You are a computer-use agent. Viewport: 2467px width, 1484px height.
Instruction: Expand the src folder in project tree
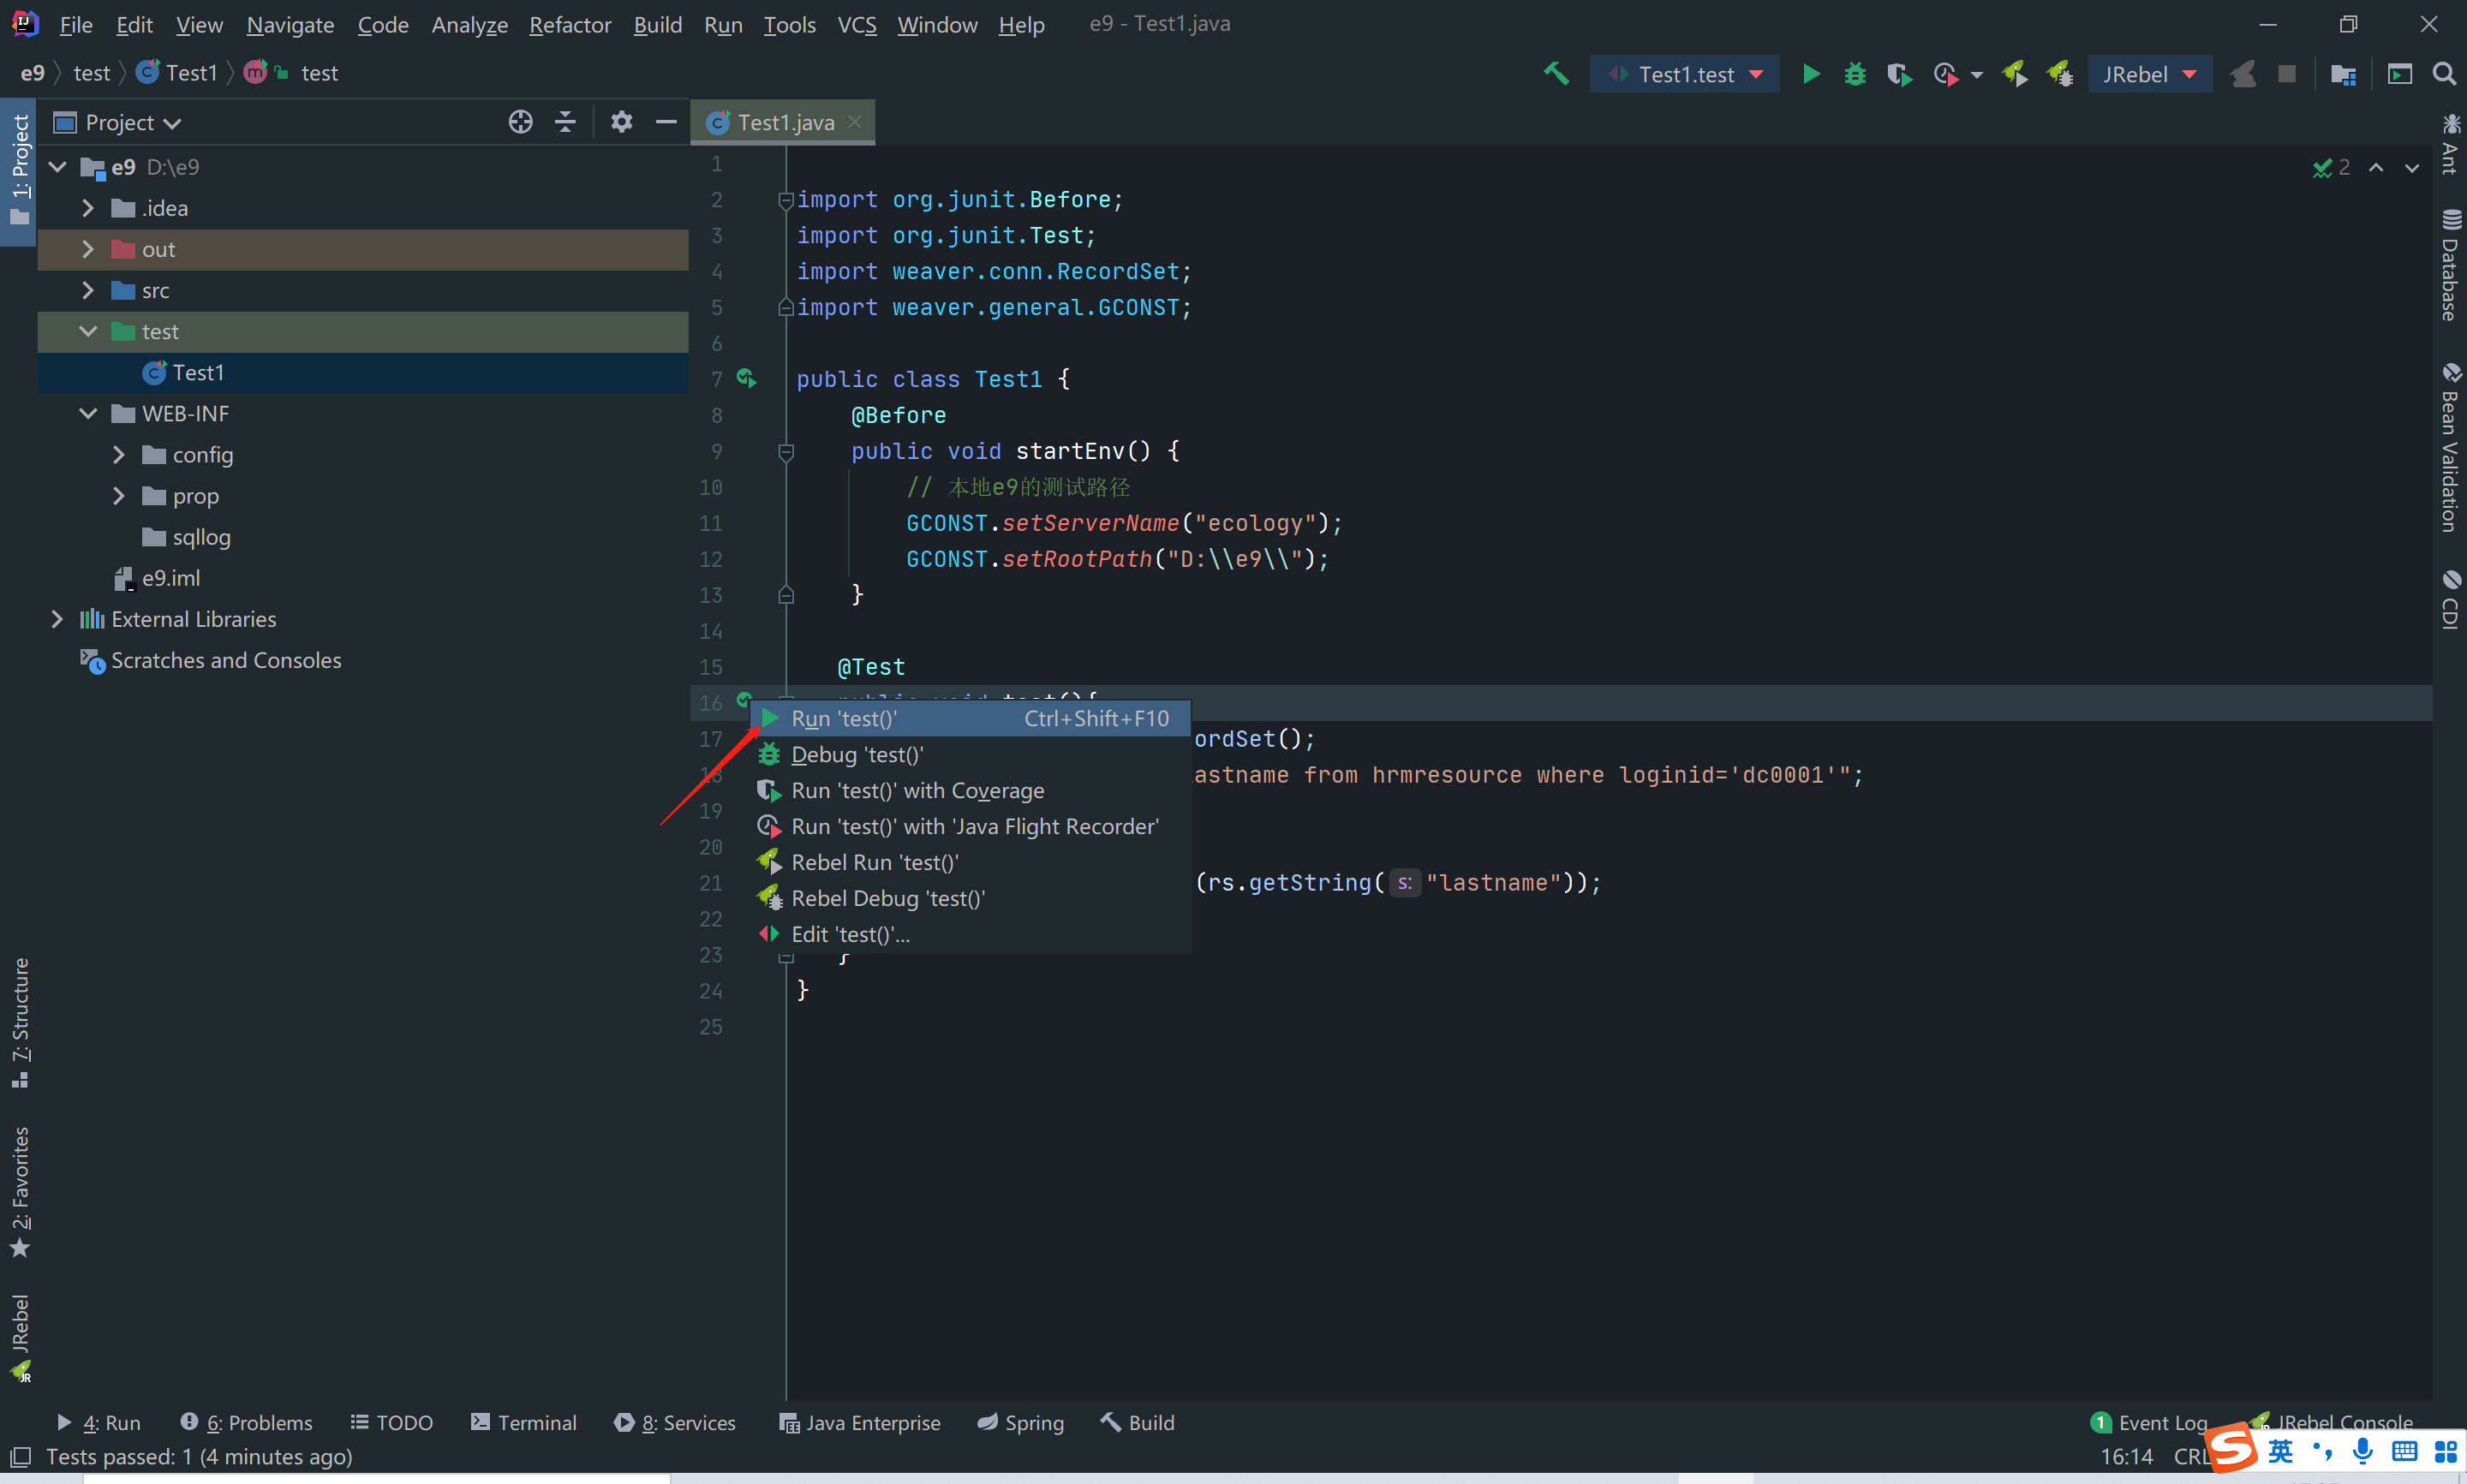click(88, 290)
